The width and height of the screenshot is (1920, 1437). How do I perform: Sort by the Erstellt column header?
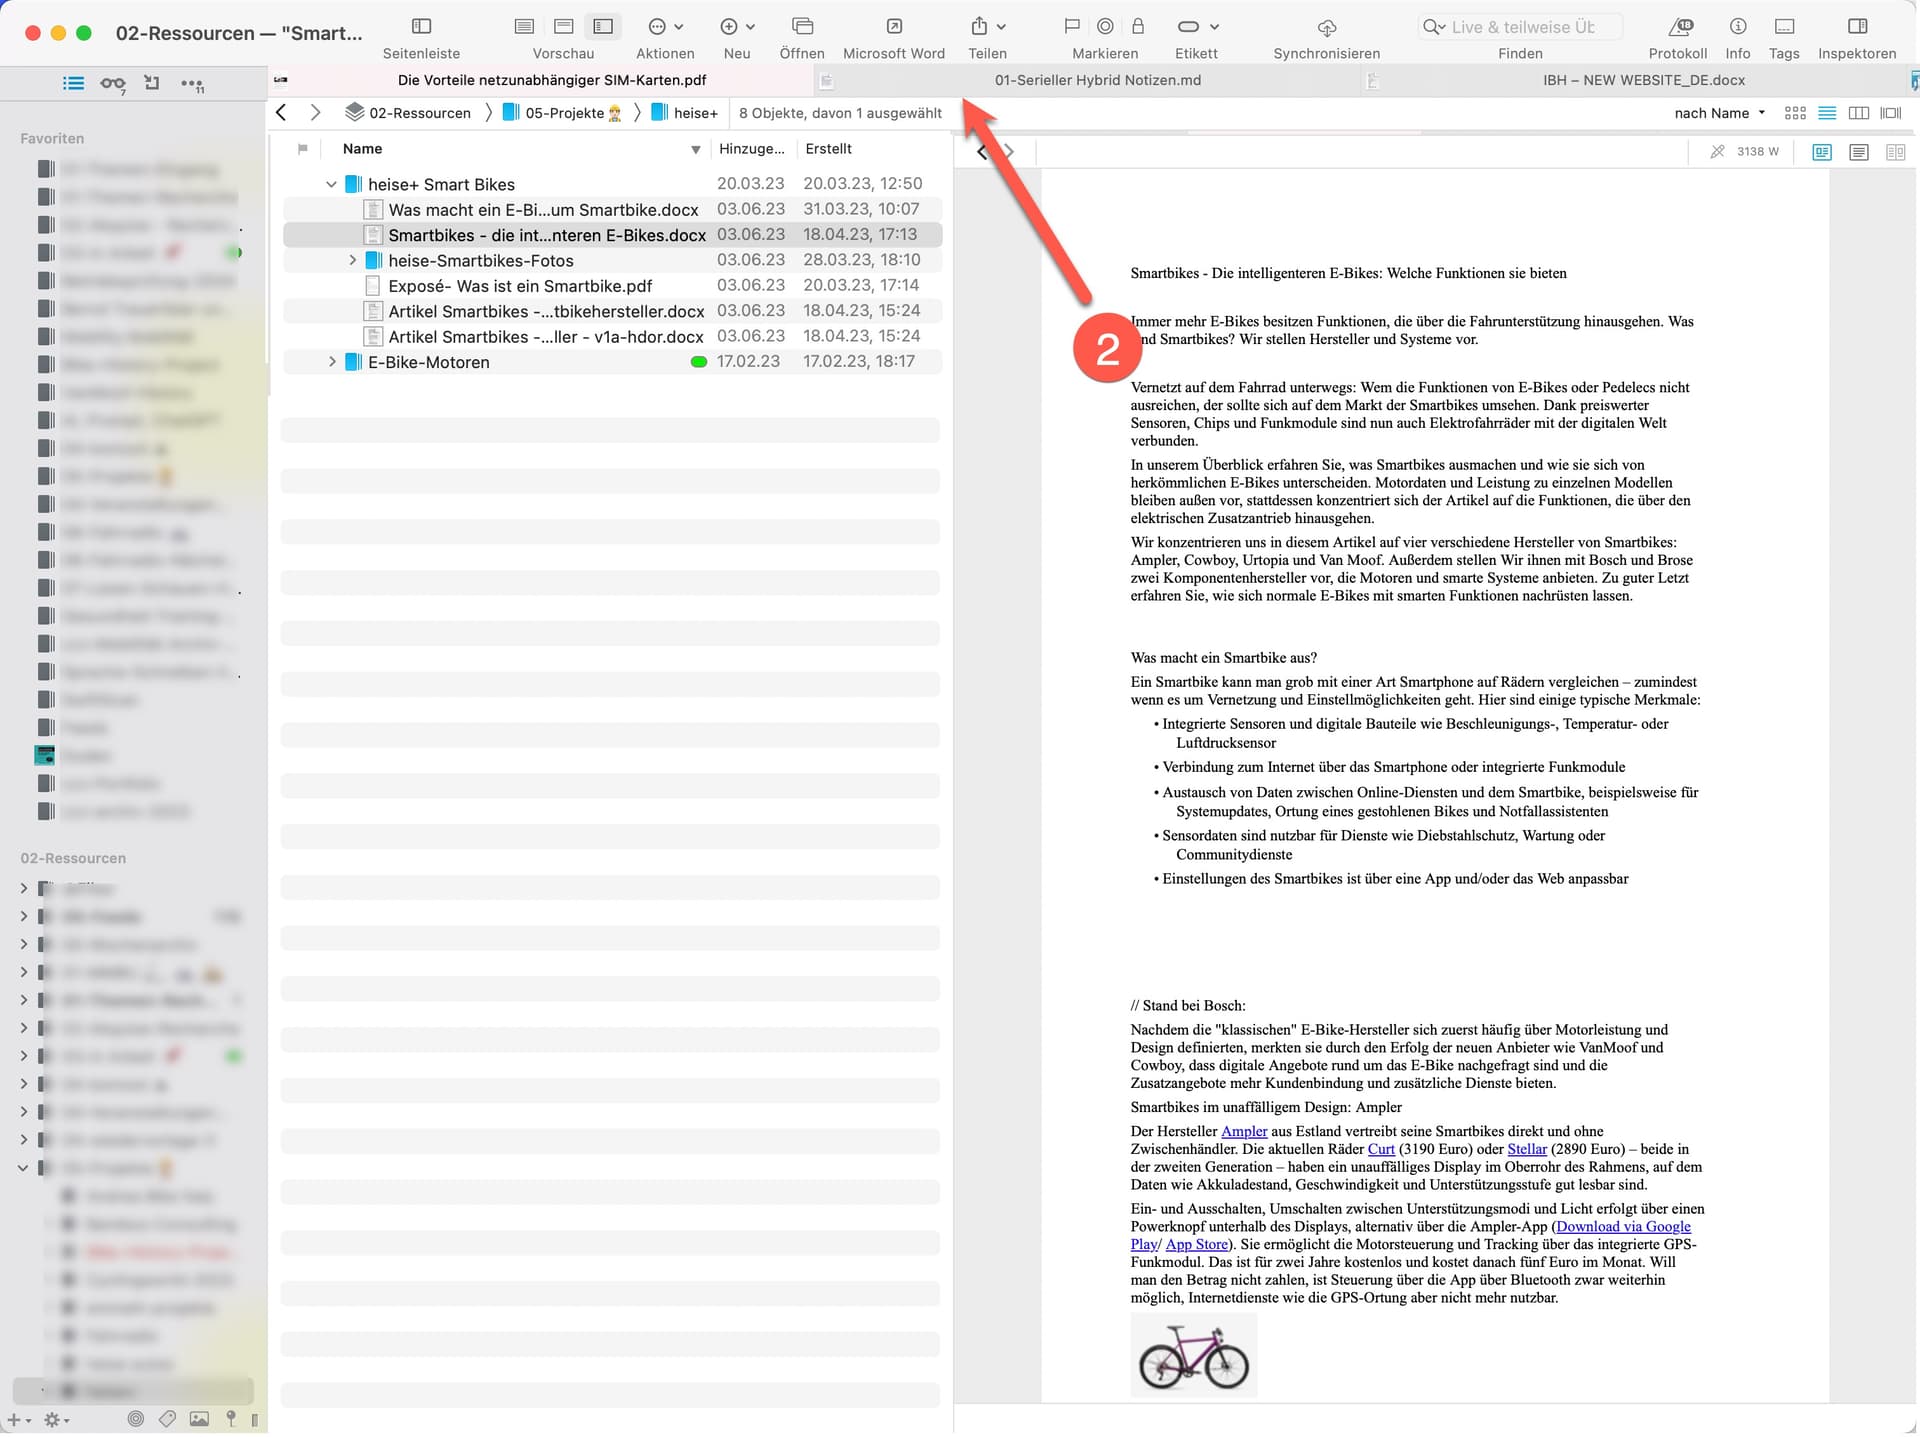(x=829, y=149)
